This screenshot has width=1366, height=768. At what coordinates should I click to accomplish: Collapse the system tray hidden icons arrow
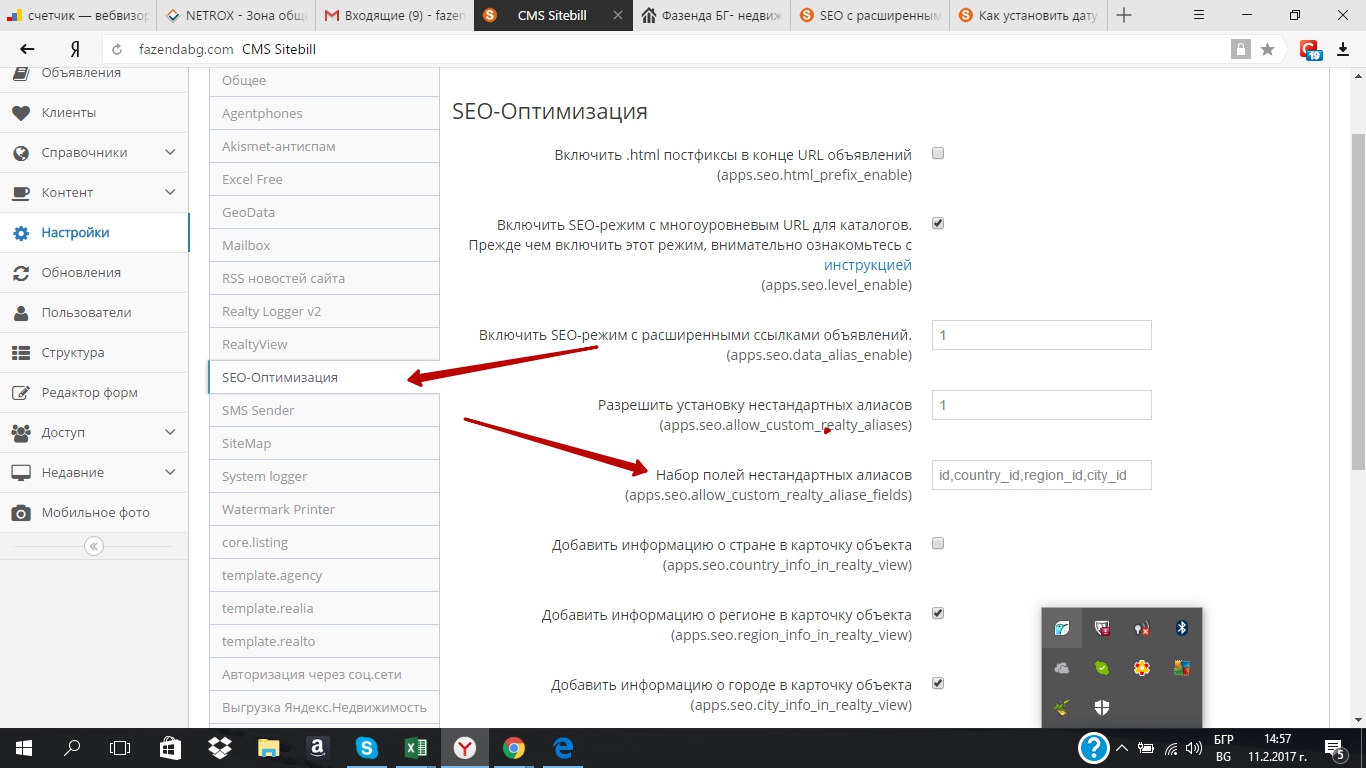click(1122, 747)
